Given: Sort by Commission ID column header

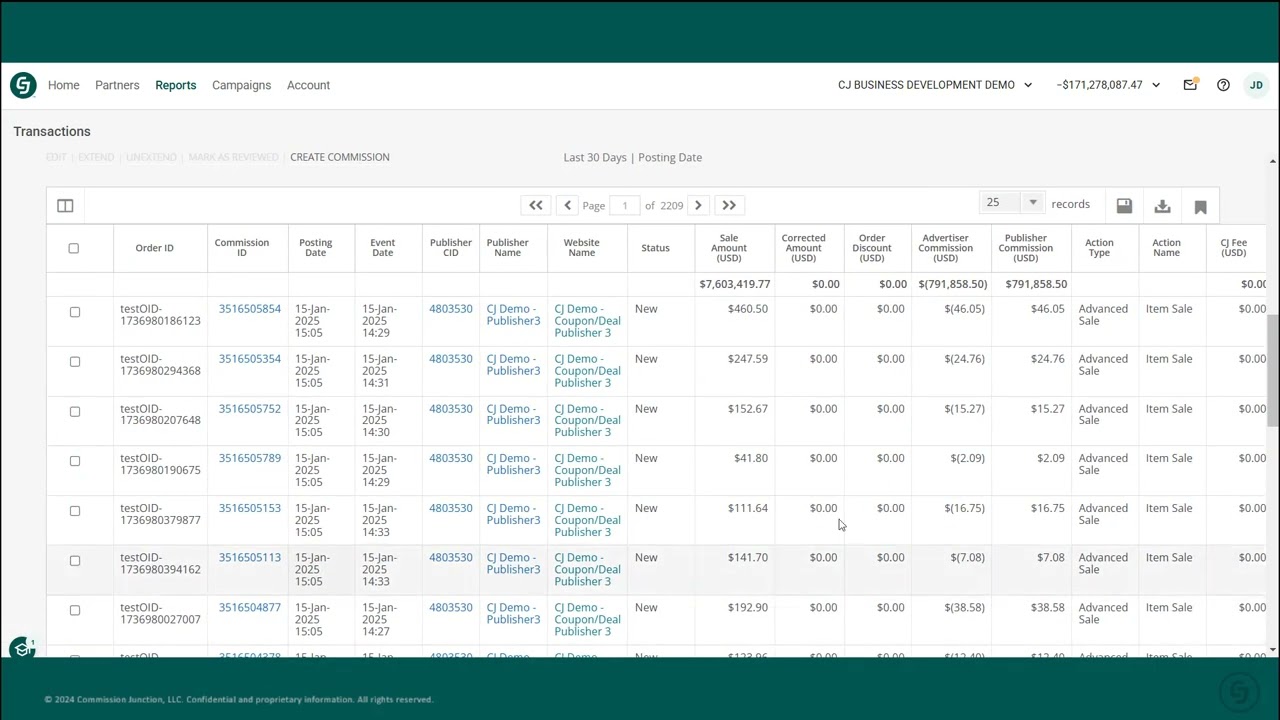Looking at the screenshot, I should coord(242,248).
